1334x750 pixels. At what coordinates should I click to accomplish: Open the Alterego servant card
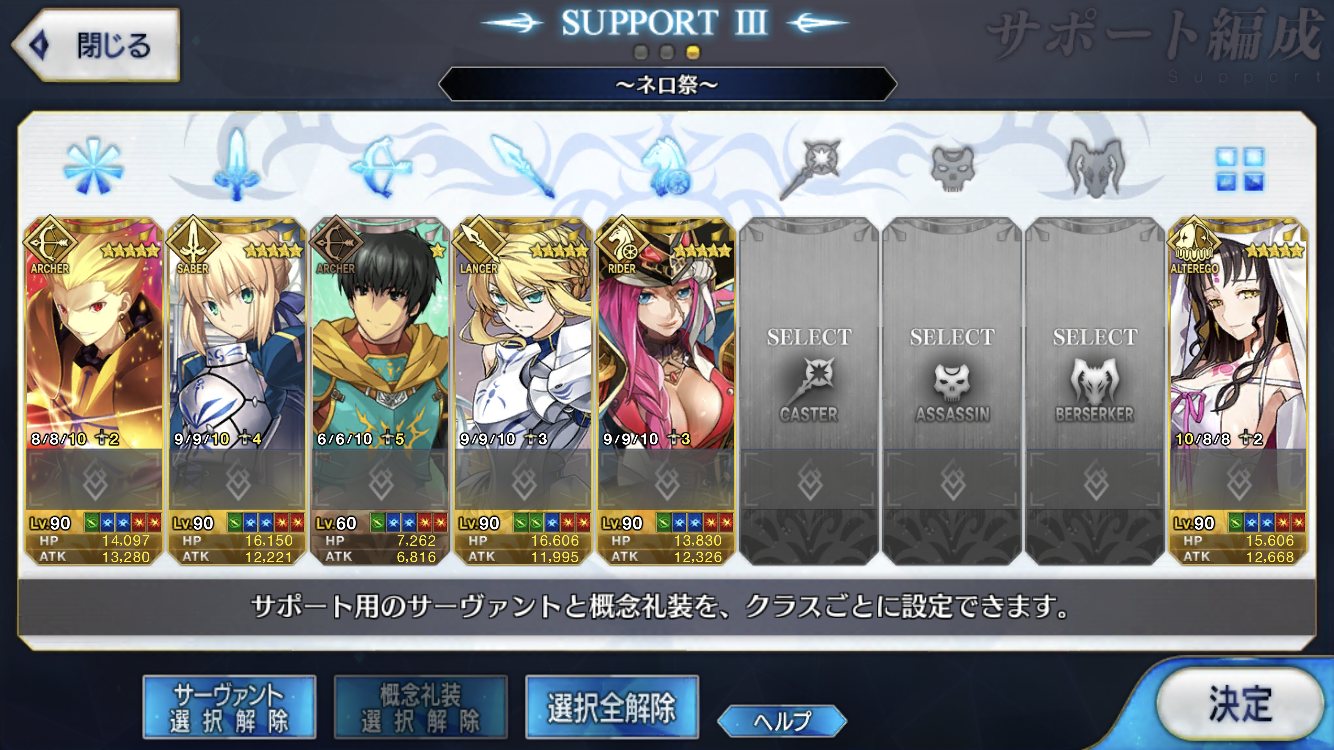point(1238,391)
